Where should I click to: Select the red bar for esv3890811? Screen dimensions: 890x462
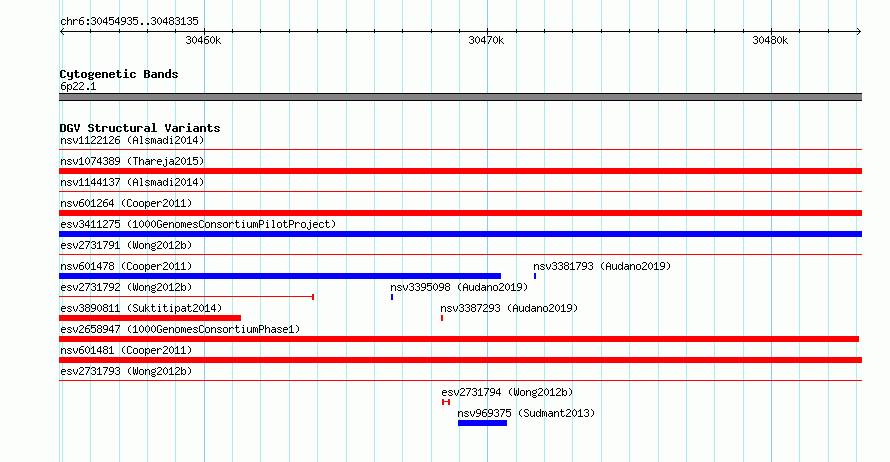click(x=150, y=318)
